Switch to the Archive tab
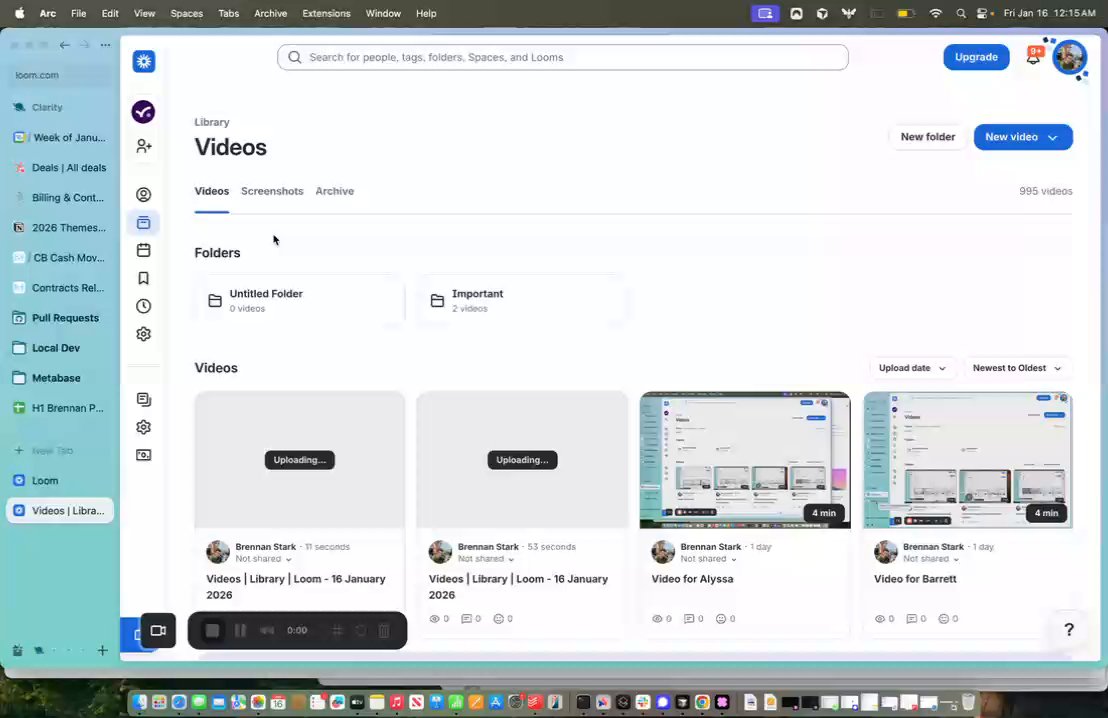 pos(335,192)
